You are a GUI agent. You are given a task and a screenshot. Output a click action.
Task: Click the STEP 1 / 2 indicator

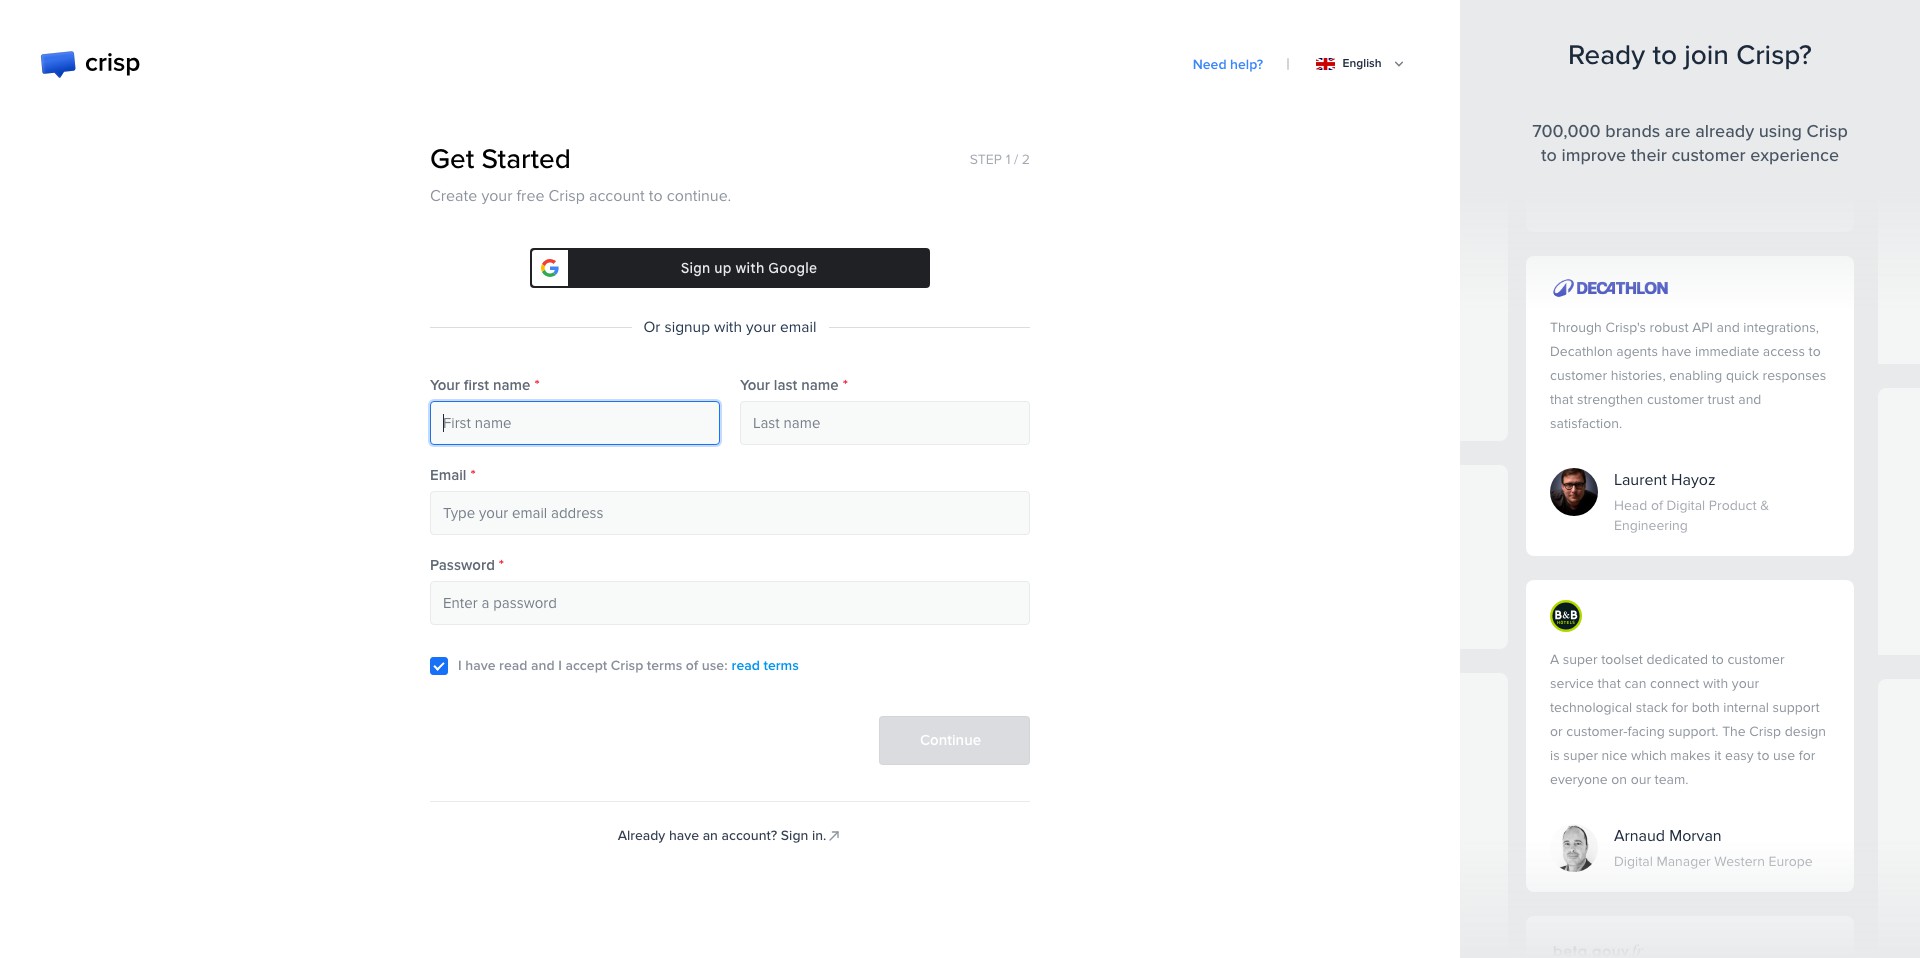click(x=999, y=160)
